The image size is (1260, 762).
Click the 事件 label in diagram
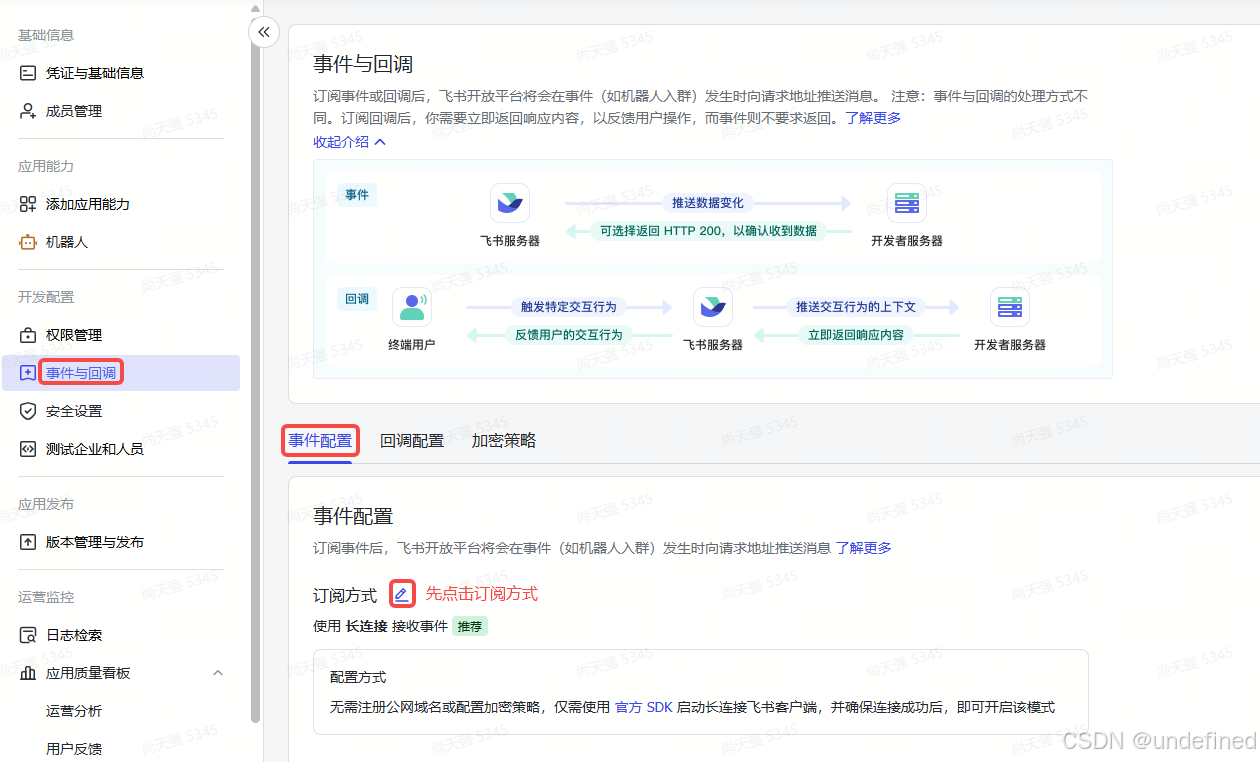tap(357, 195)
